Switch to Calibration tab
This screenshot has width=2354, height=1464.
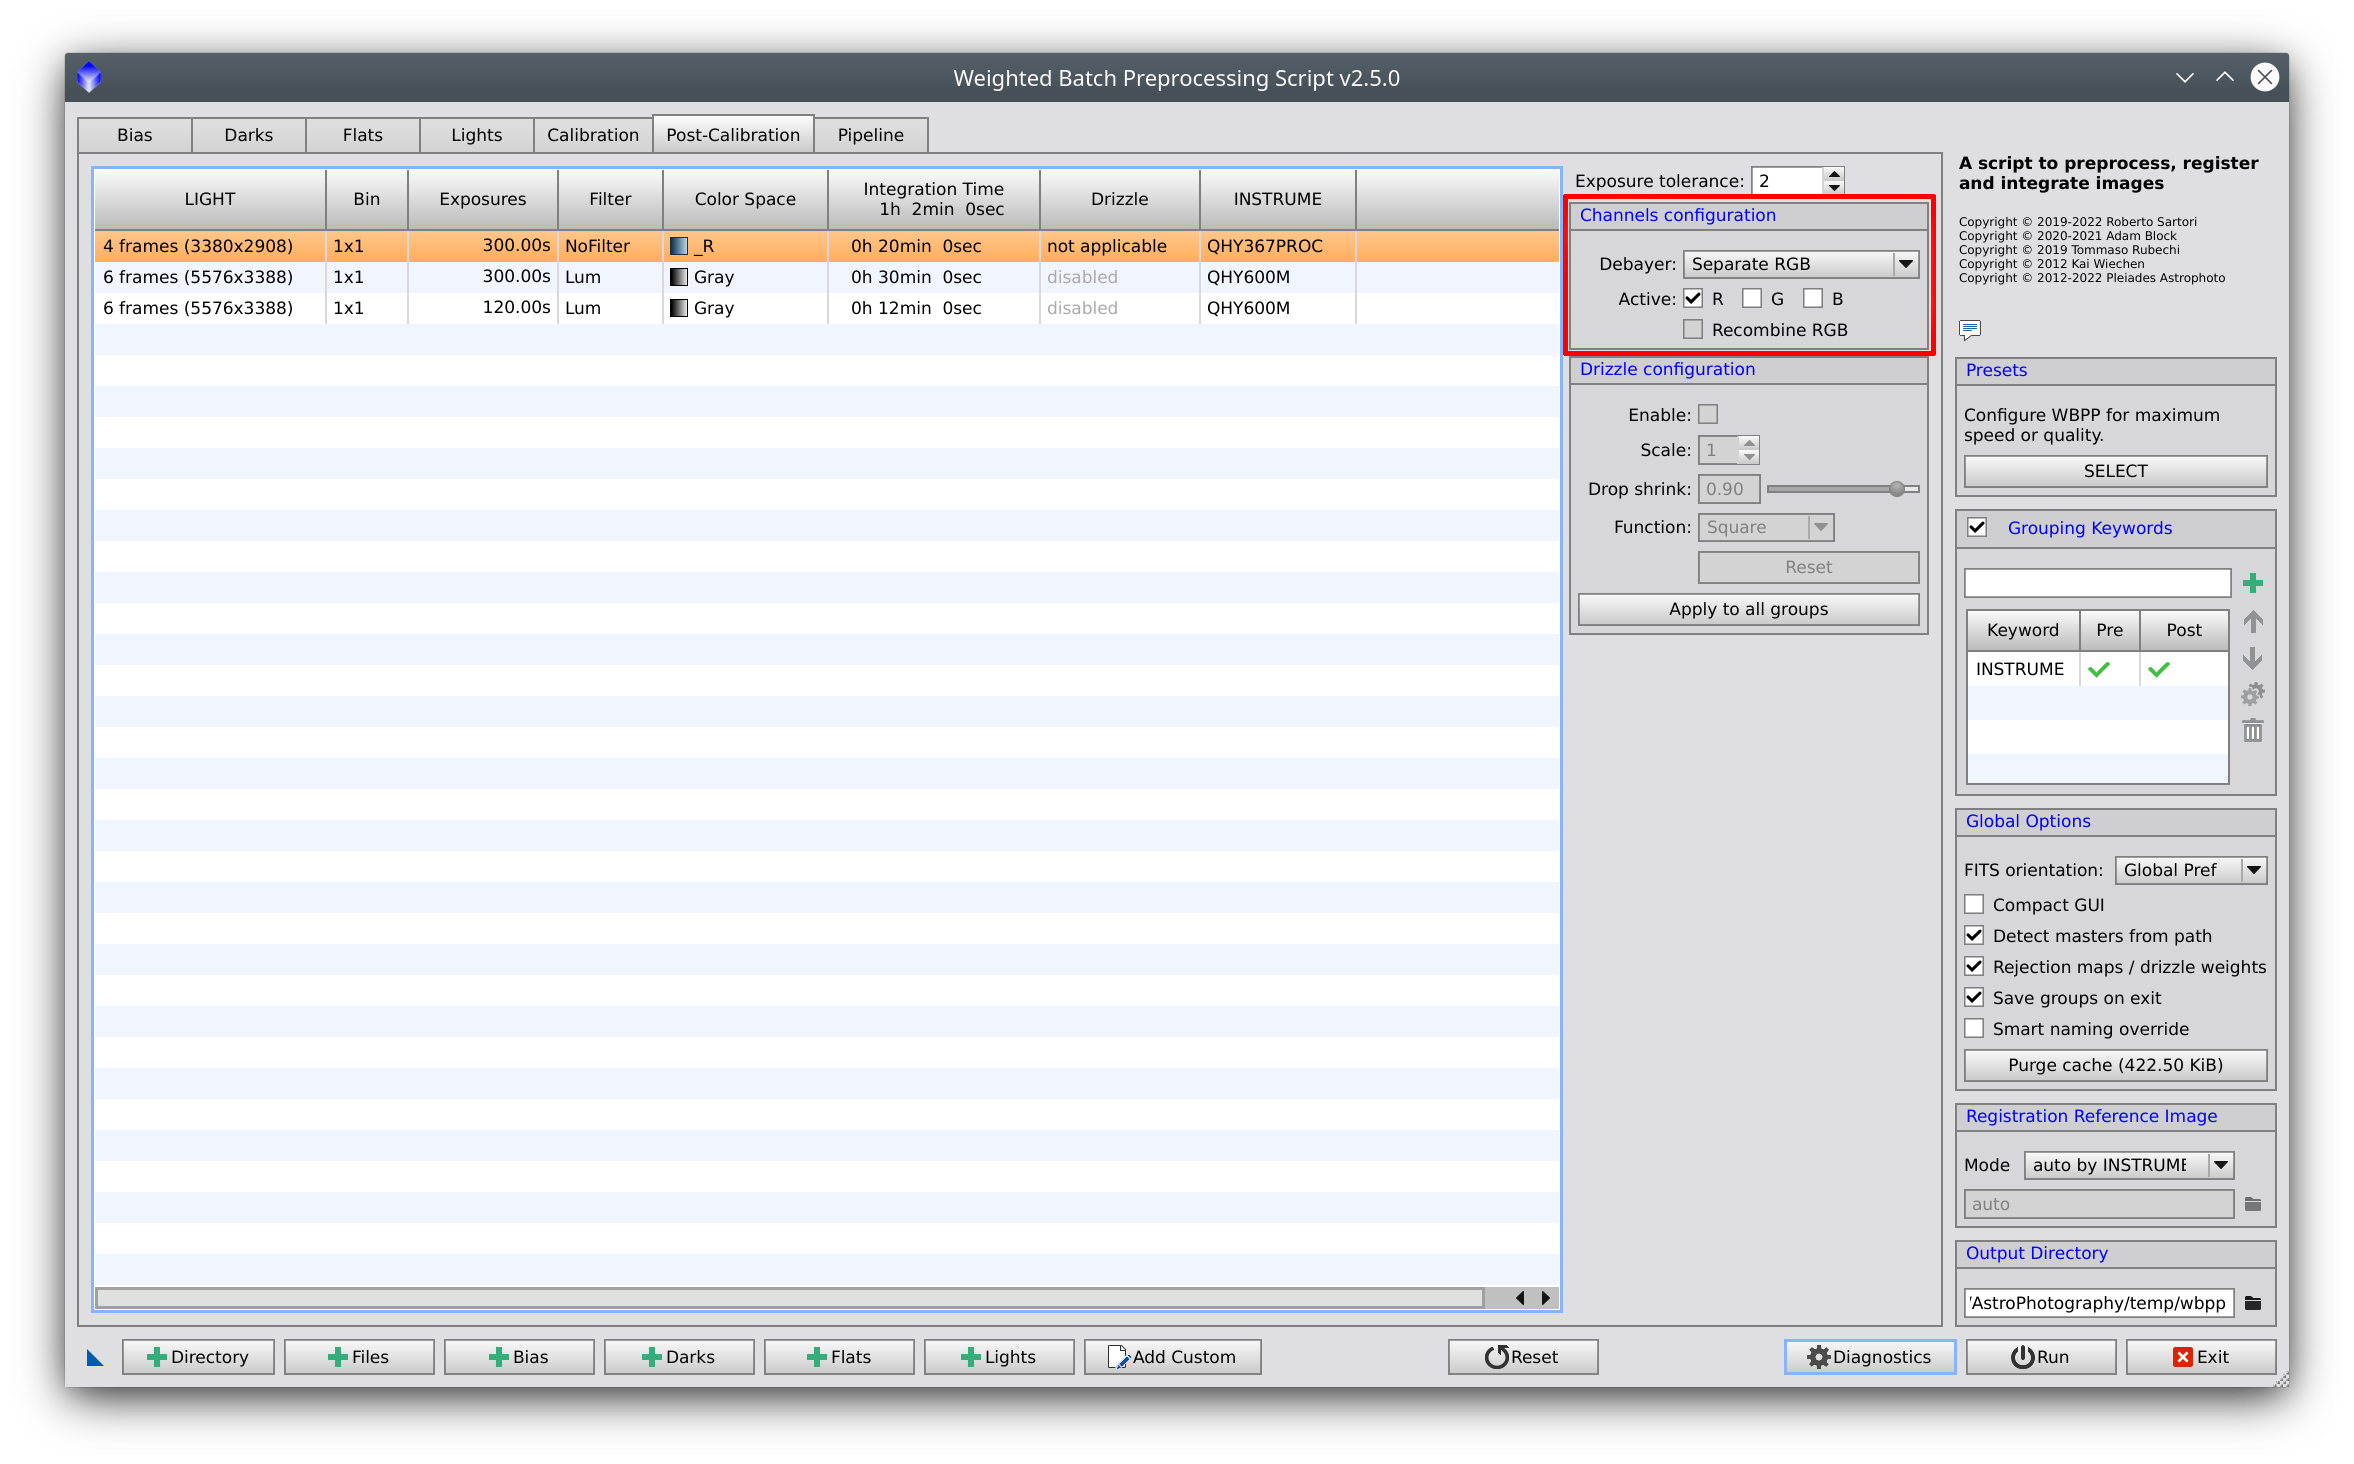[593, 135]
